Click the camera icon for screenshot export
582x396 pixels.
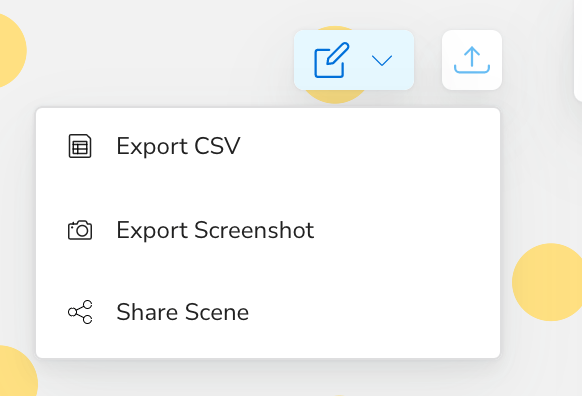(80, 230)
